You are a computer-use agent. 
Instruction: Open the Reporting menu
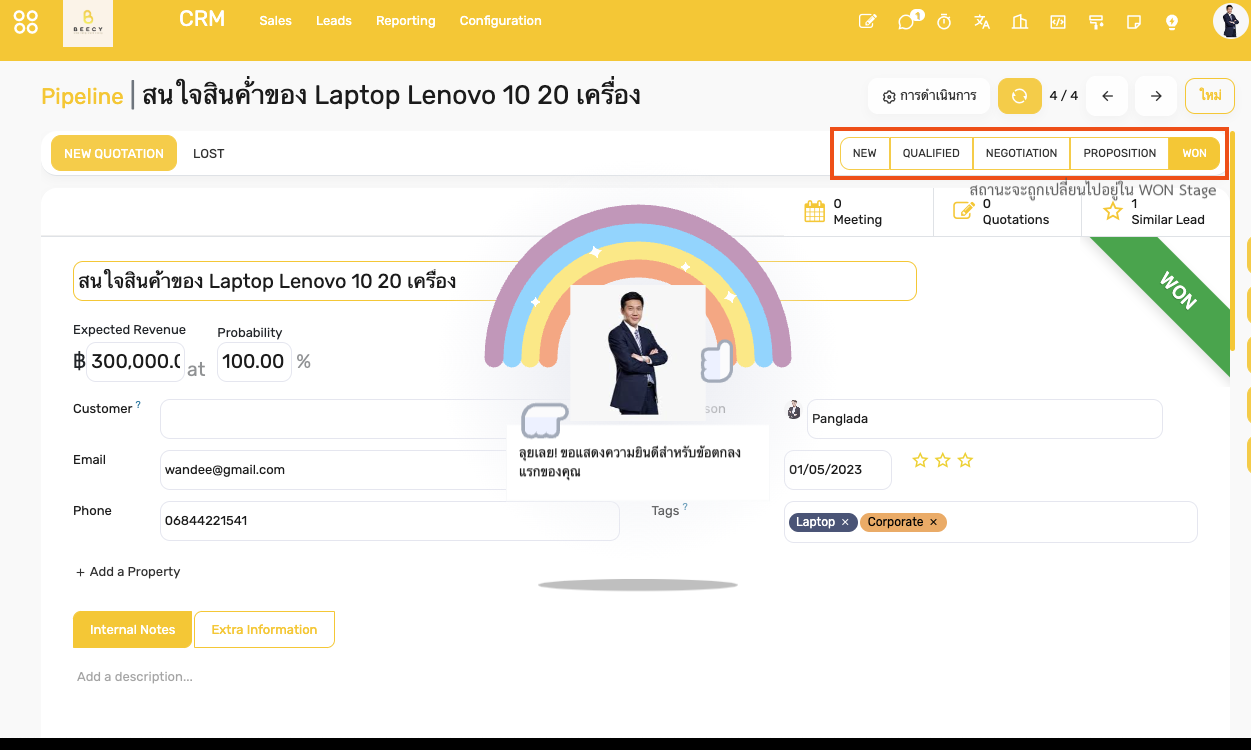point(406,21)
